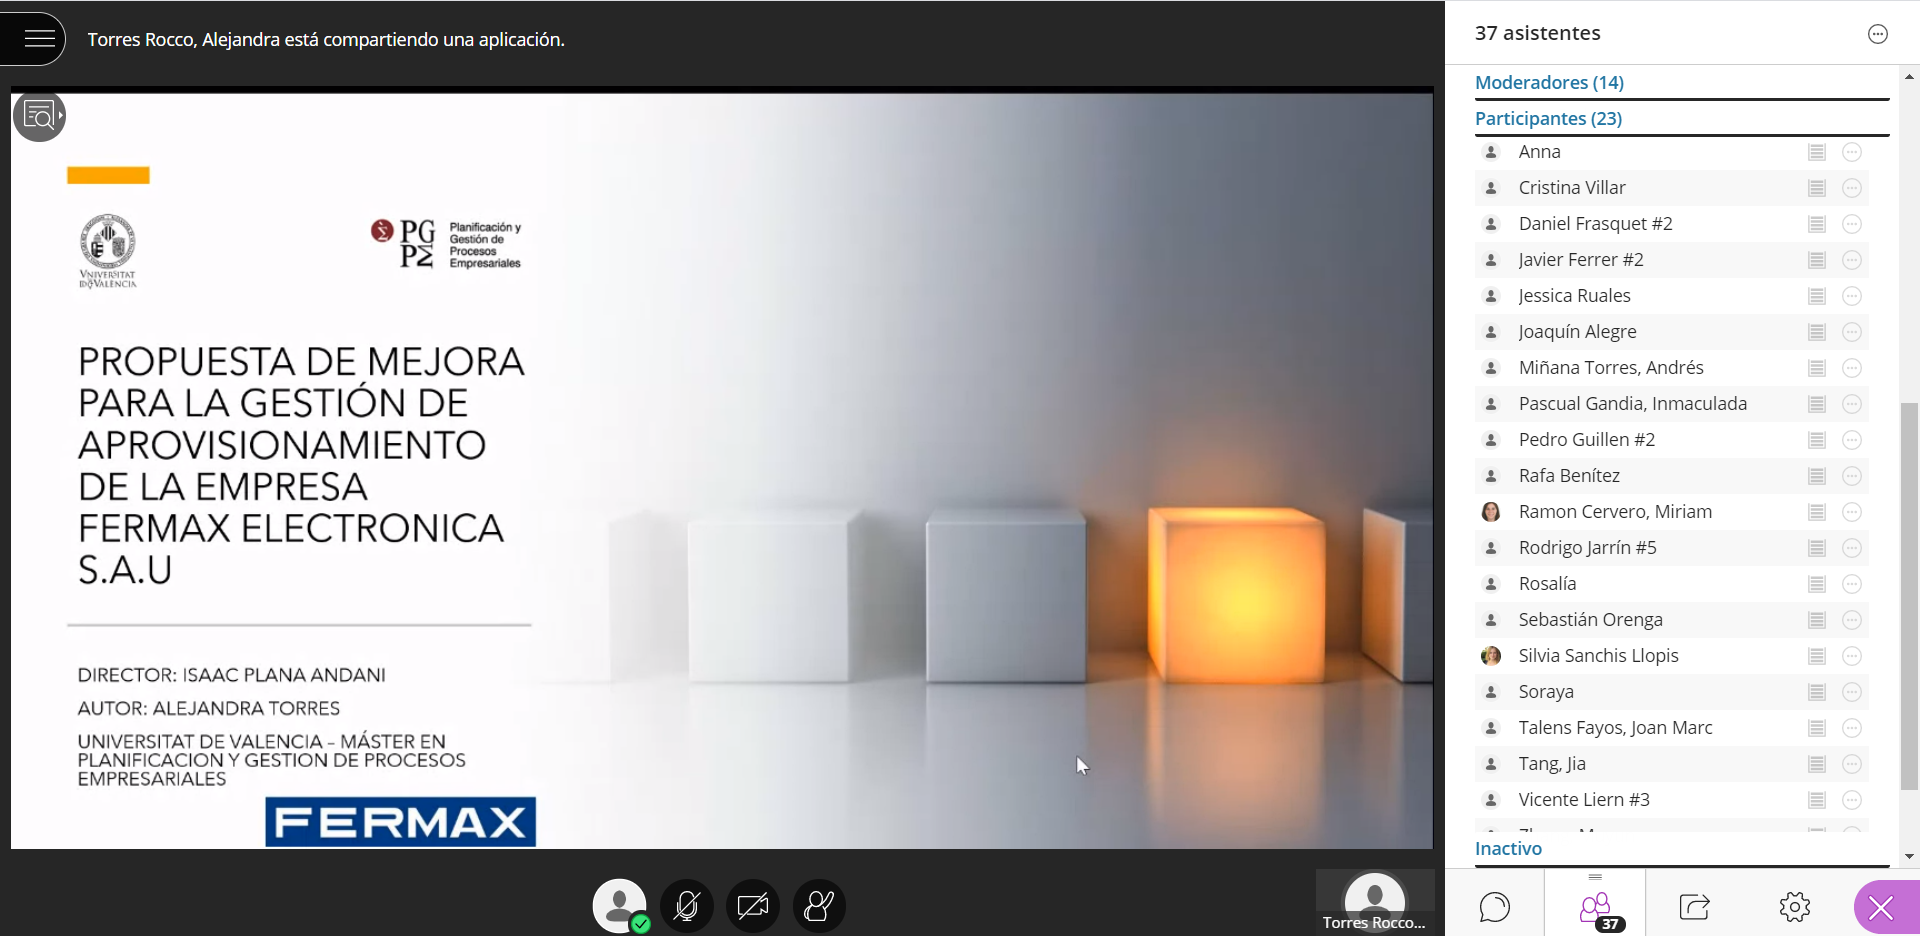Open attendee controls for Pedro Guillen #2

(1852, 440)
